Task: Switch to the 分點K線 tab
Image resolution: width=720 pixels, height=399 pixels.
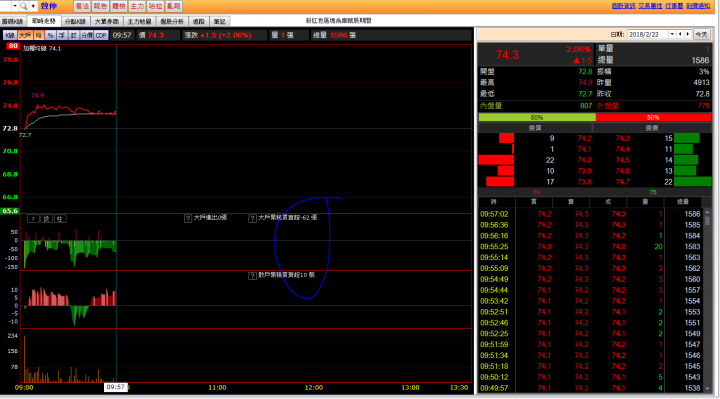Action: pos(75,21)
